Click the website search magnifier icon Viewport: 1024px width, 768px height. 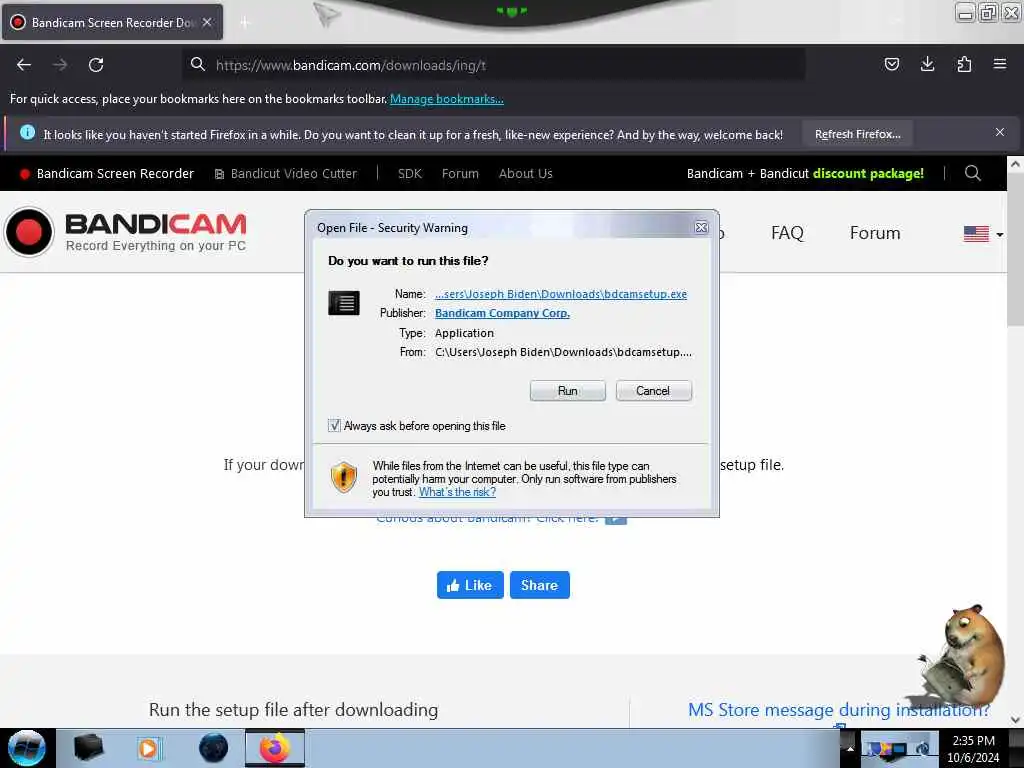tap(972, 173)
